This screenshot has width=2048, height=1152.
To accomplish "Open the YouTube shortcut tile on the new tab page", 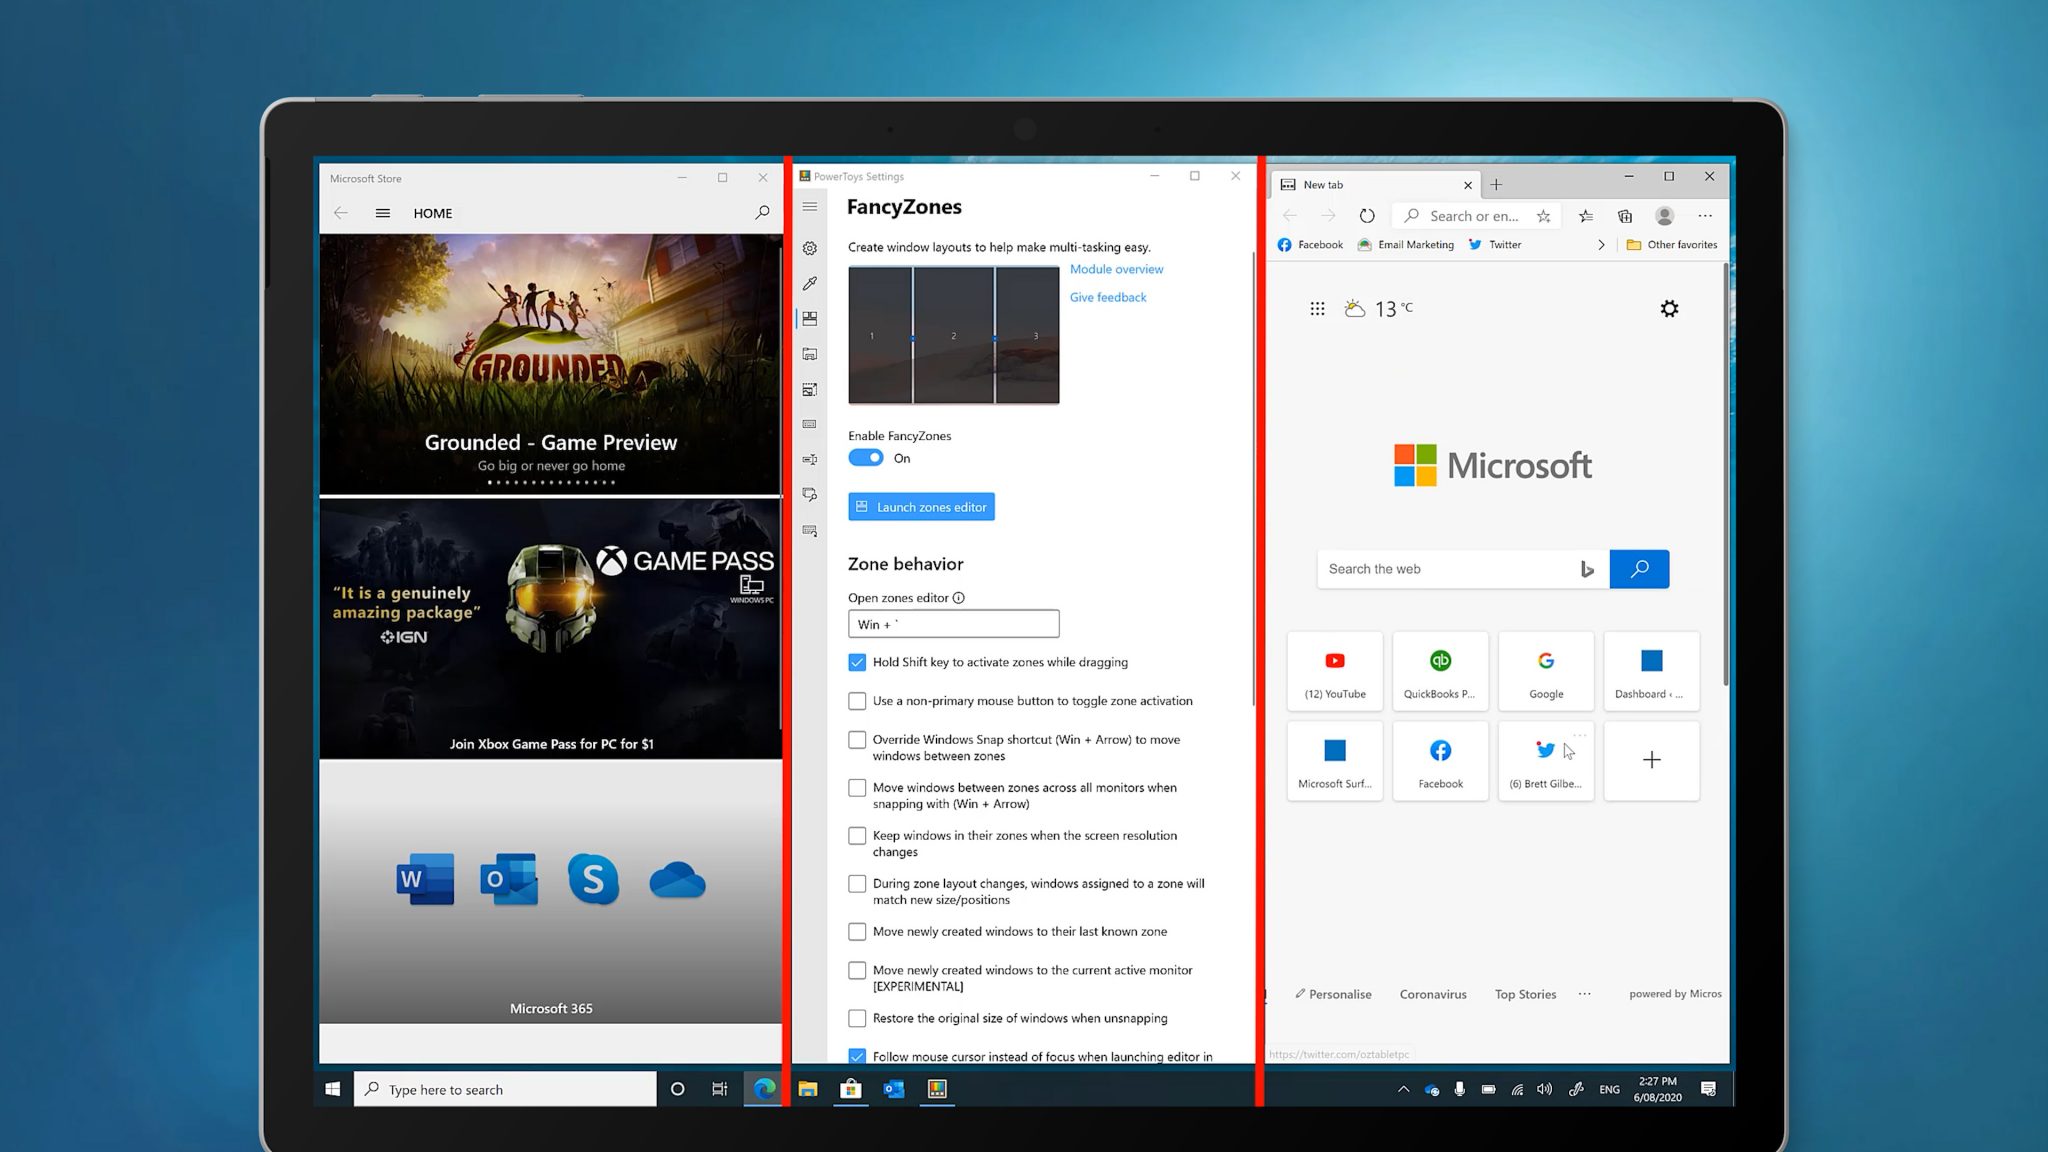I will [x=1334, y=670].
